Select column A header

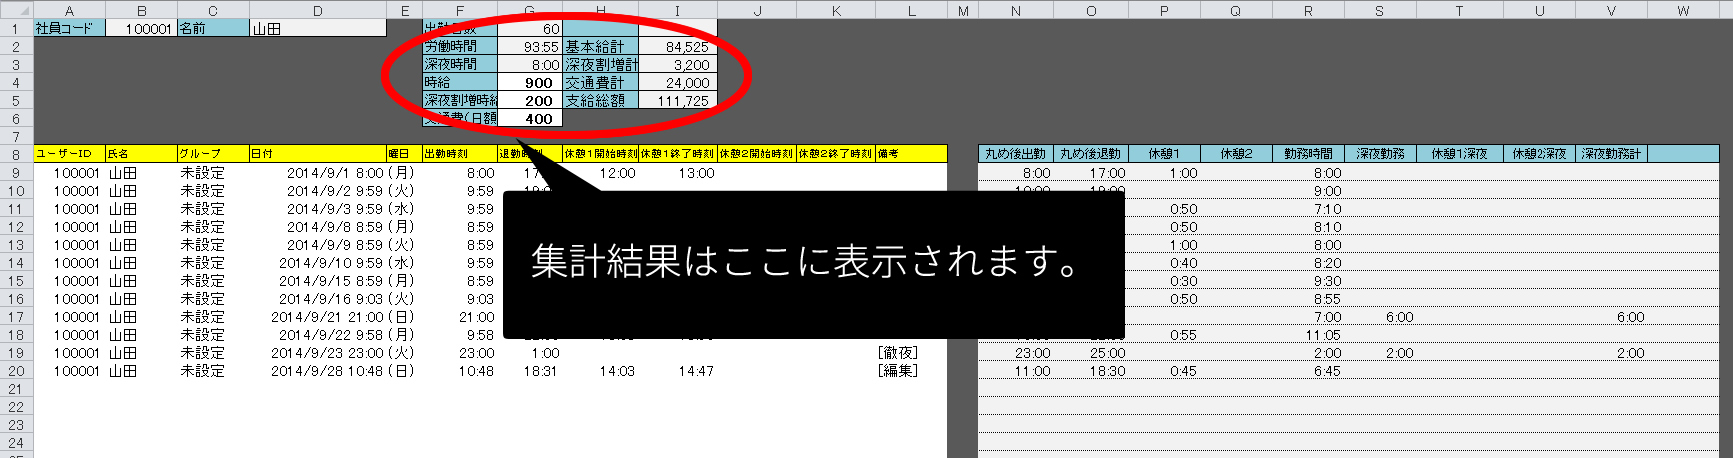(x=69, y=10)
